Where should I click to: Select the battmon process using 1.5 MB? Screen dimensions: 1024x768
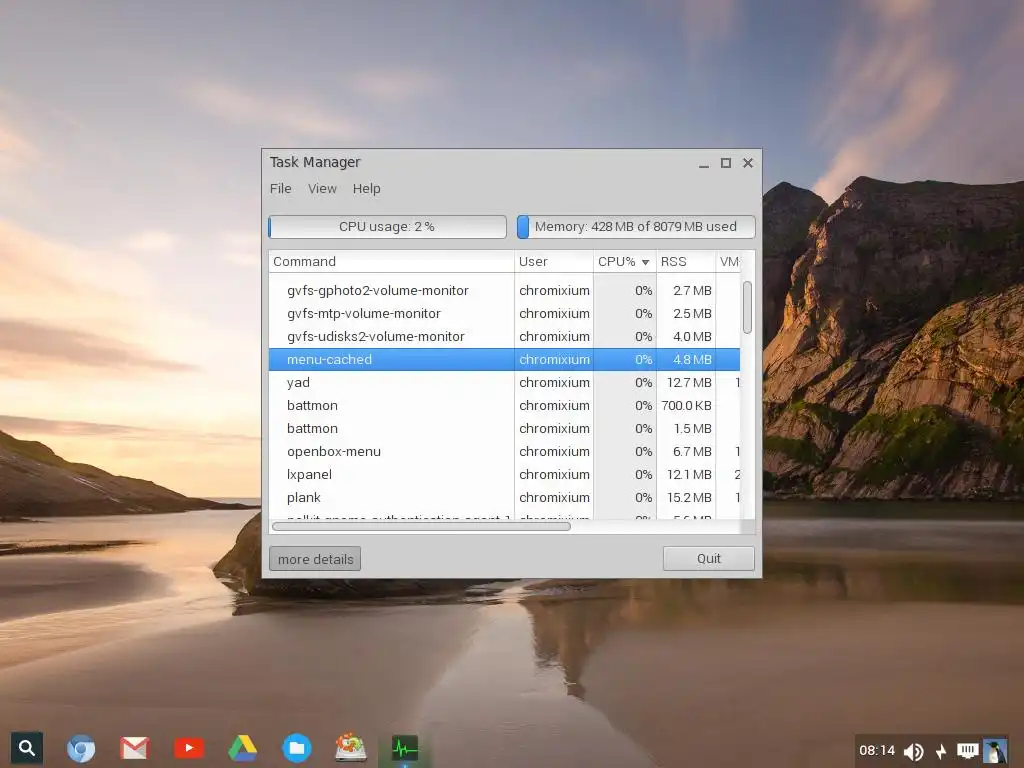point(504,428)
